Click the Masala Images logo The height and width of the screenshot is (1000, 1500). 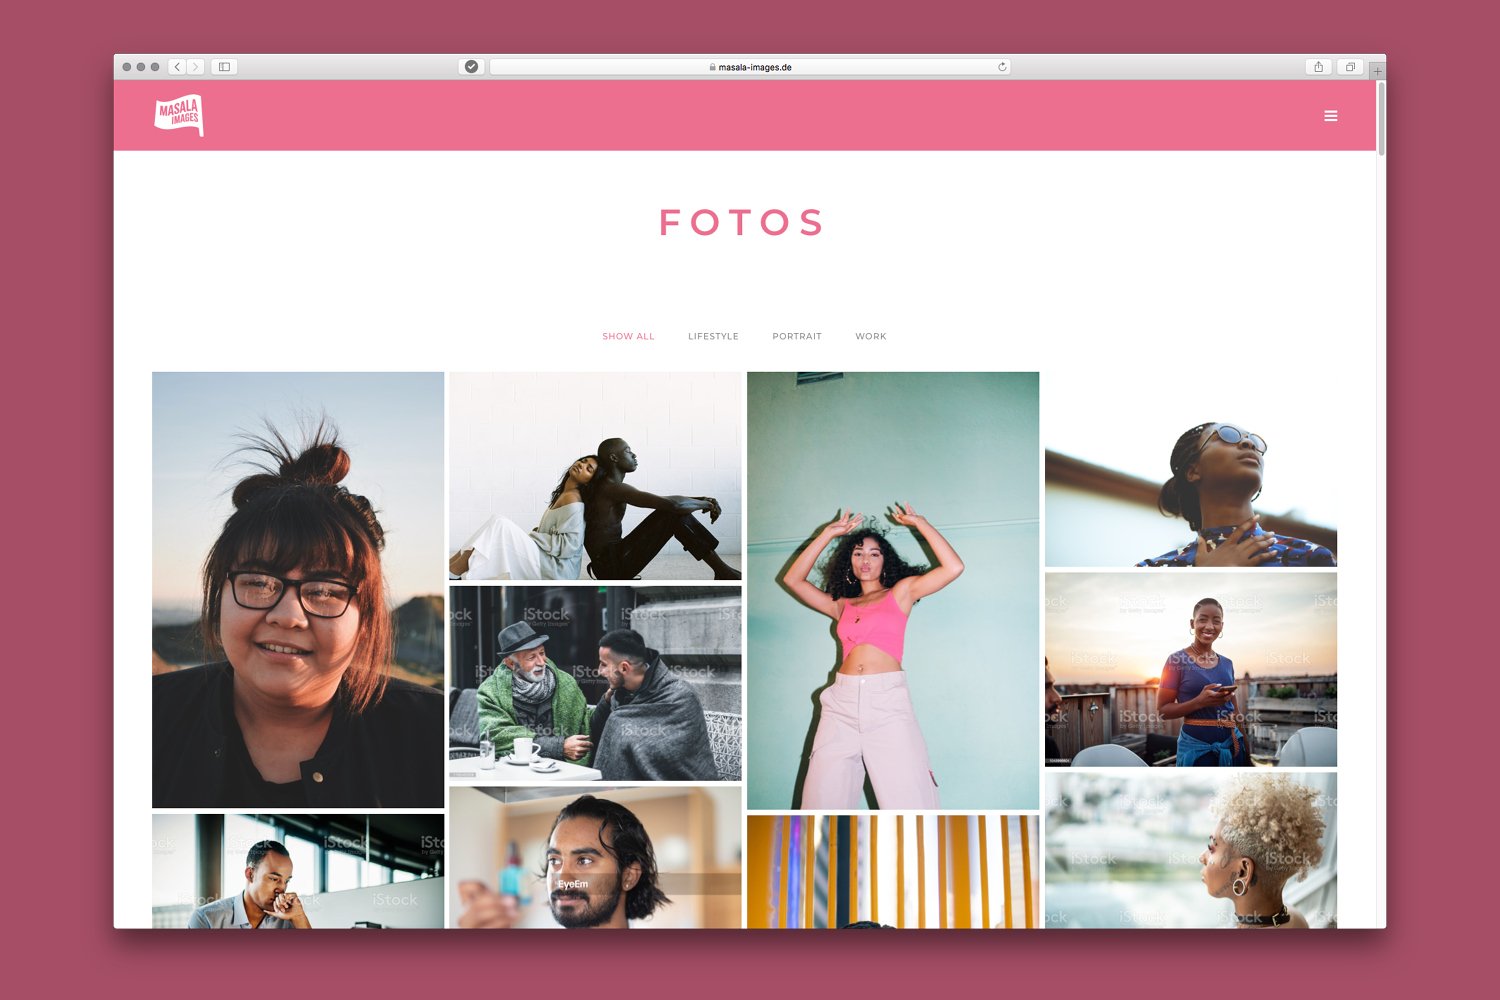click(179, 115)
